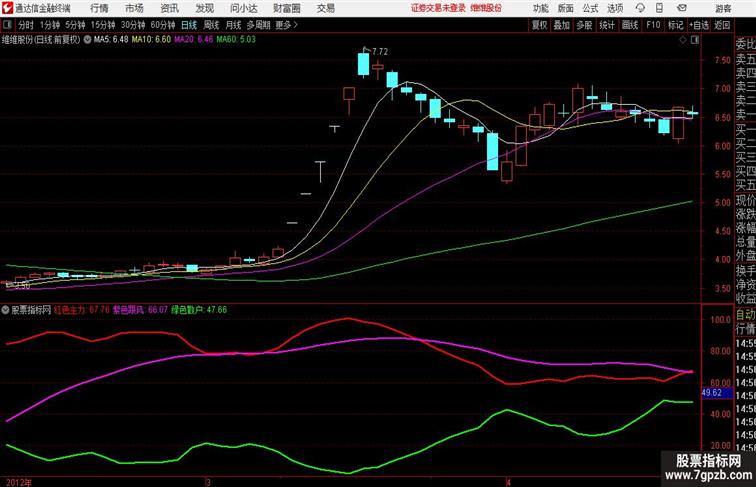This screenshot has height=487, width=756.
Task: Open the 财富圈 menu
Action: coord(287,8)
